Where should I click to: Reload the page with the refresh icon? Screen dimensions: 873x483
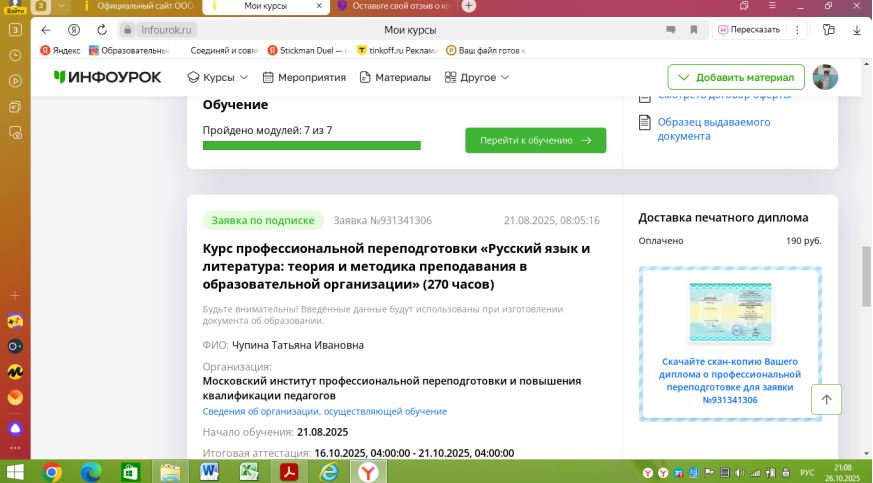click(x=100, y=30)
